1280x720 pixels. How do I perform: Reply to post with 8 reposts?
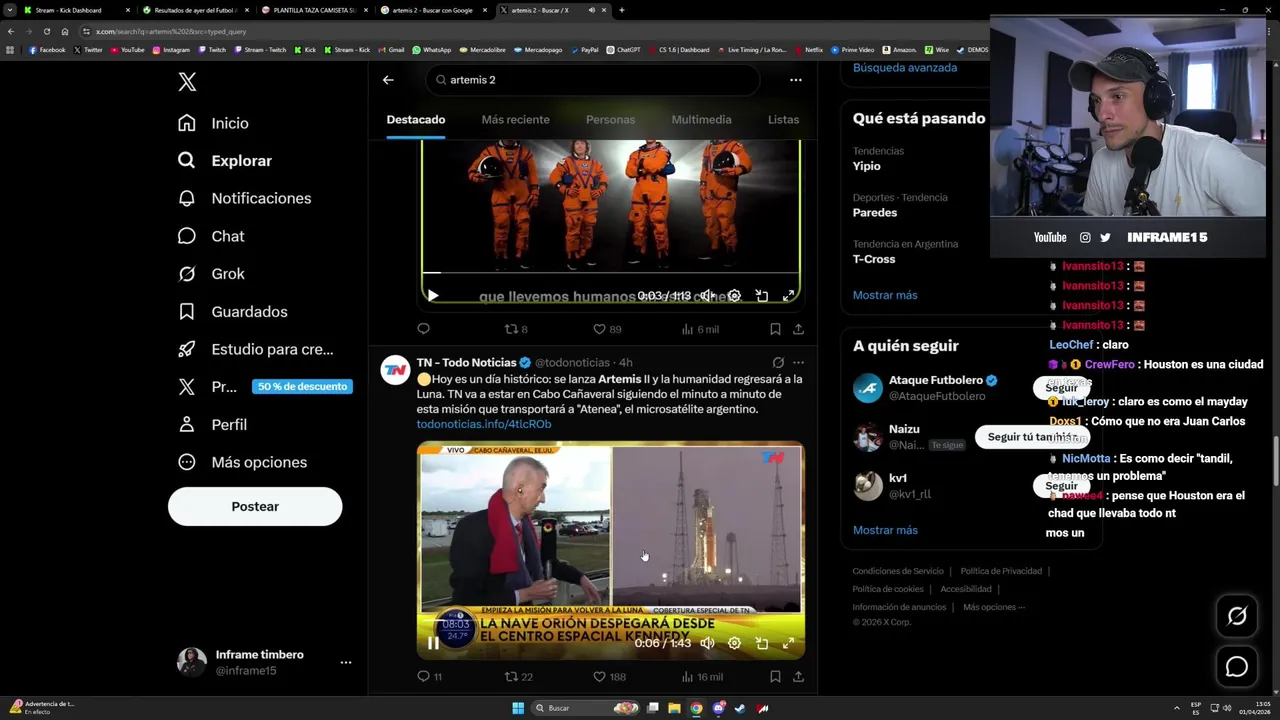(x=423, y=329)
